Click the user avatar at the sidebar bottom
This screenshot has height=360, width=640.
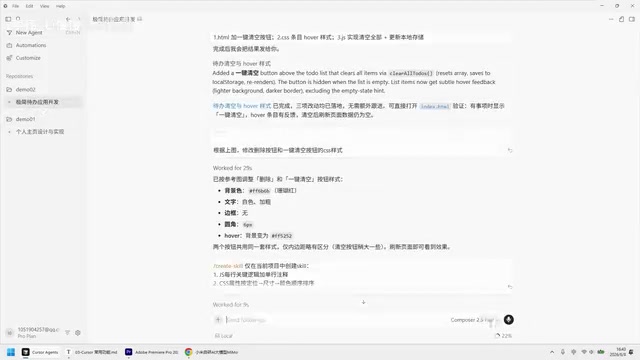9,333
